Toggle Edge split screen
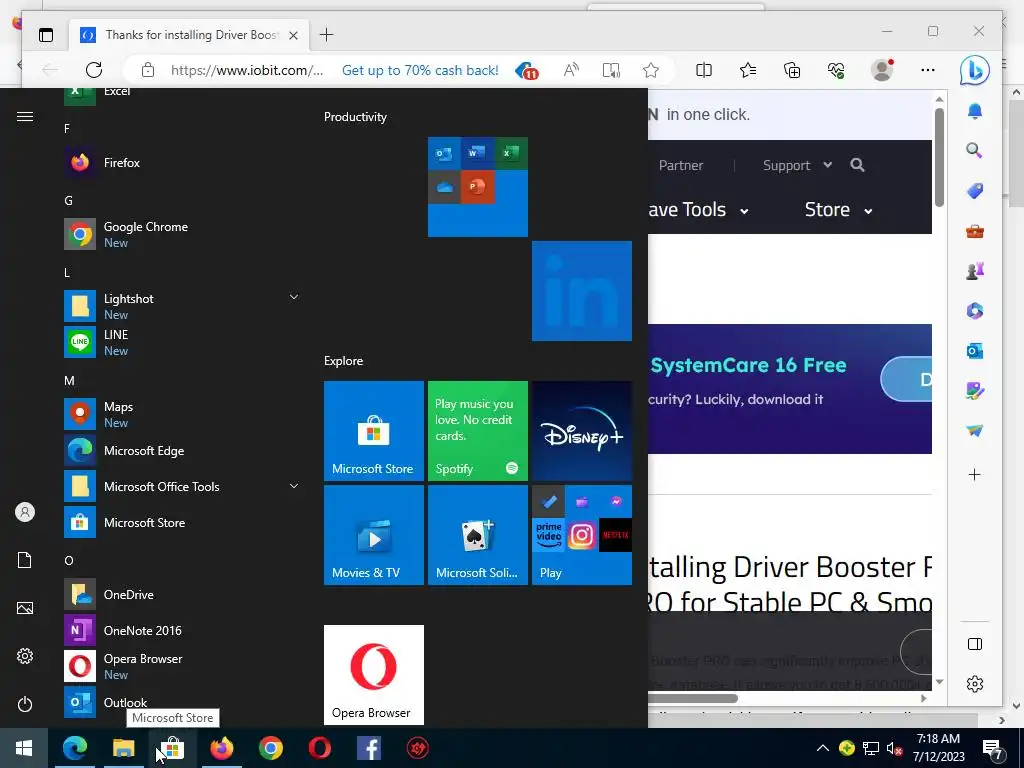Image resolution: width=1024 pixels, height=768 pixels. (704, 70)
